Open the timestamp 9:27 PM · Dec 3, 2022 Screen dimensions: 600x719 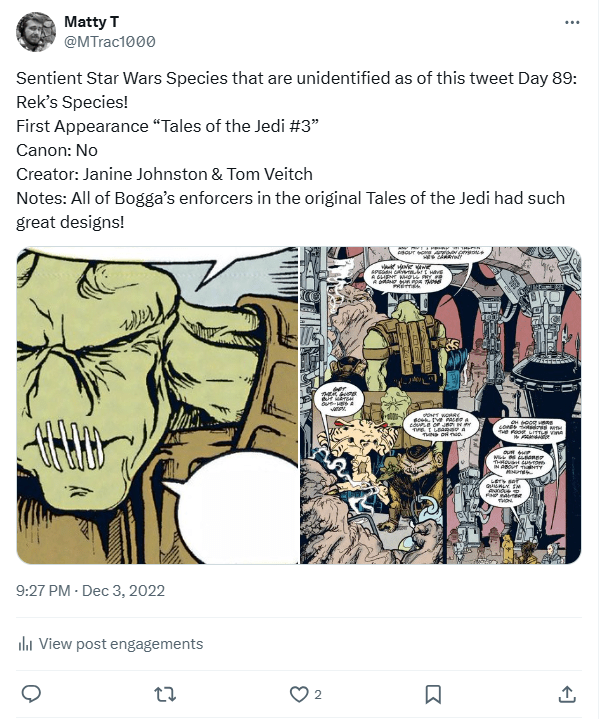pos(90,591)
